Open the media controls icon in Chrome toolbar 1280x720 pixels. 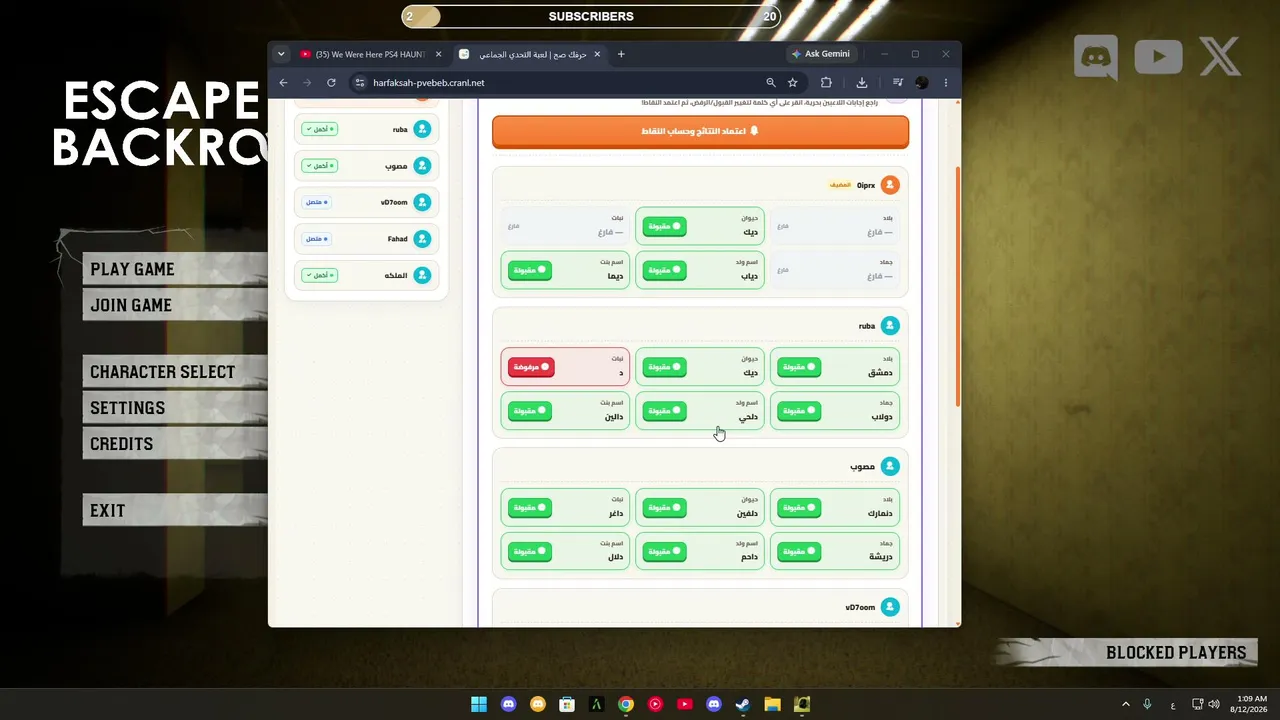click(898, 83)
